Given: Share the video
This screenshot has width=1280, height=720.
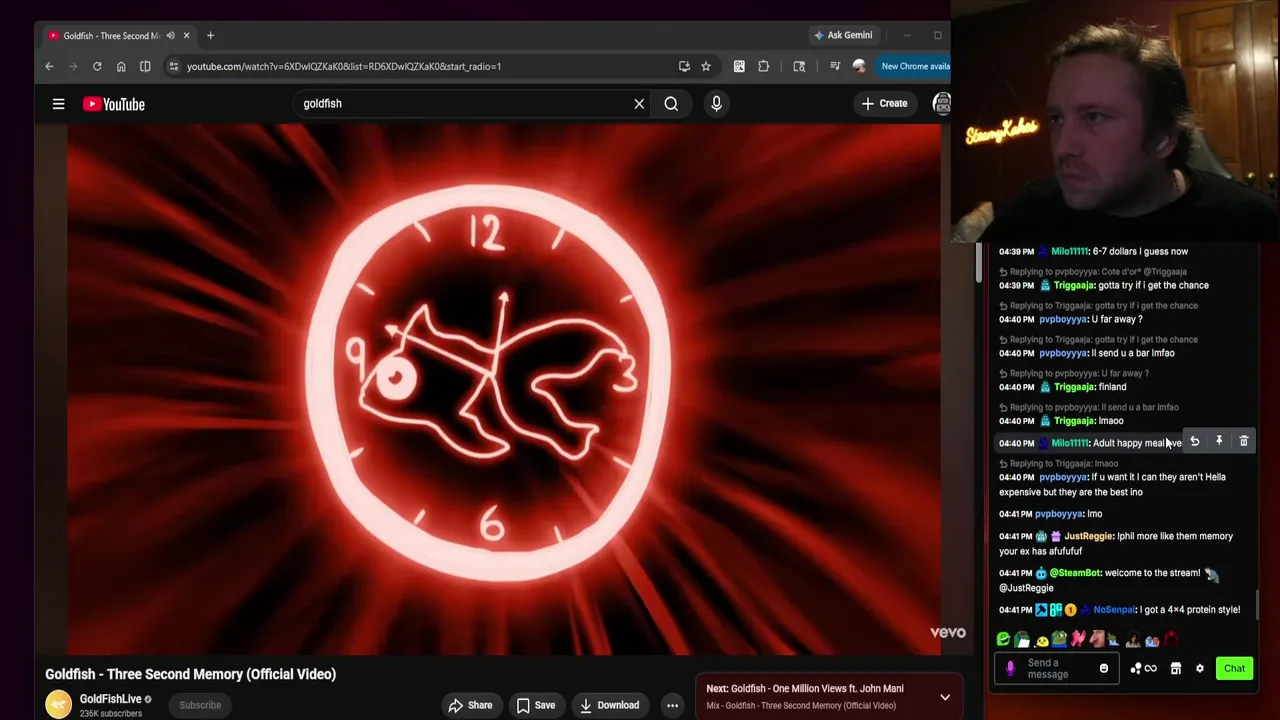Looking at the screenshot, I should coord(470,705).
